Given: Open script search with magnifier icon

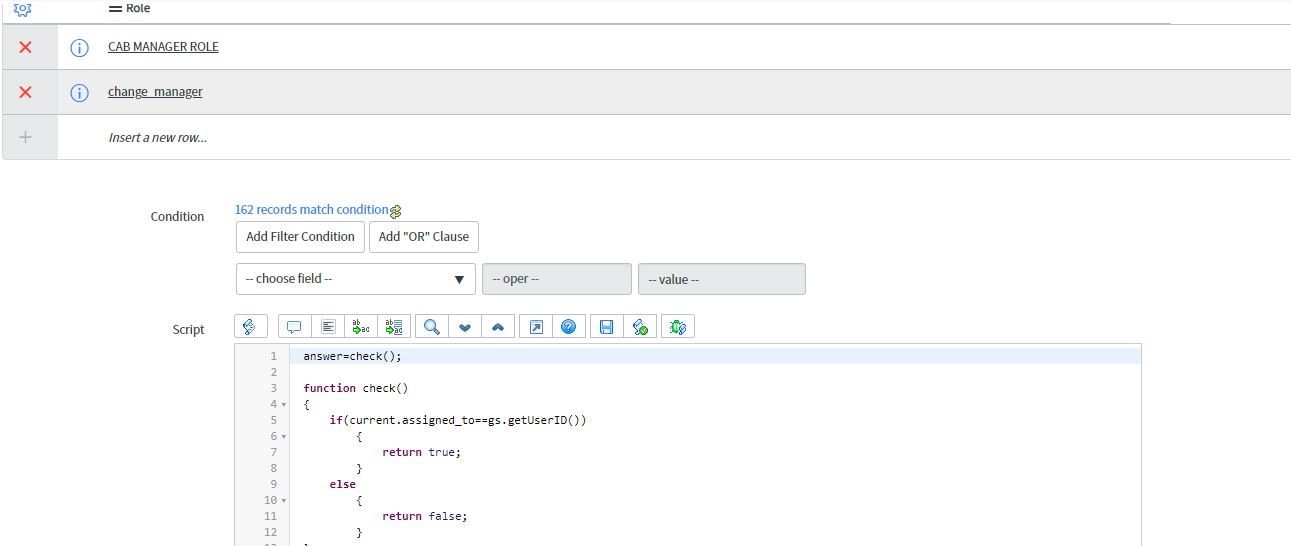Looking at the screenshot, I should 431,327.
